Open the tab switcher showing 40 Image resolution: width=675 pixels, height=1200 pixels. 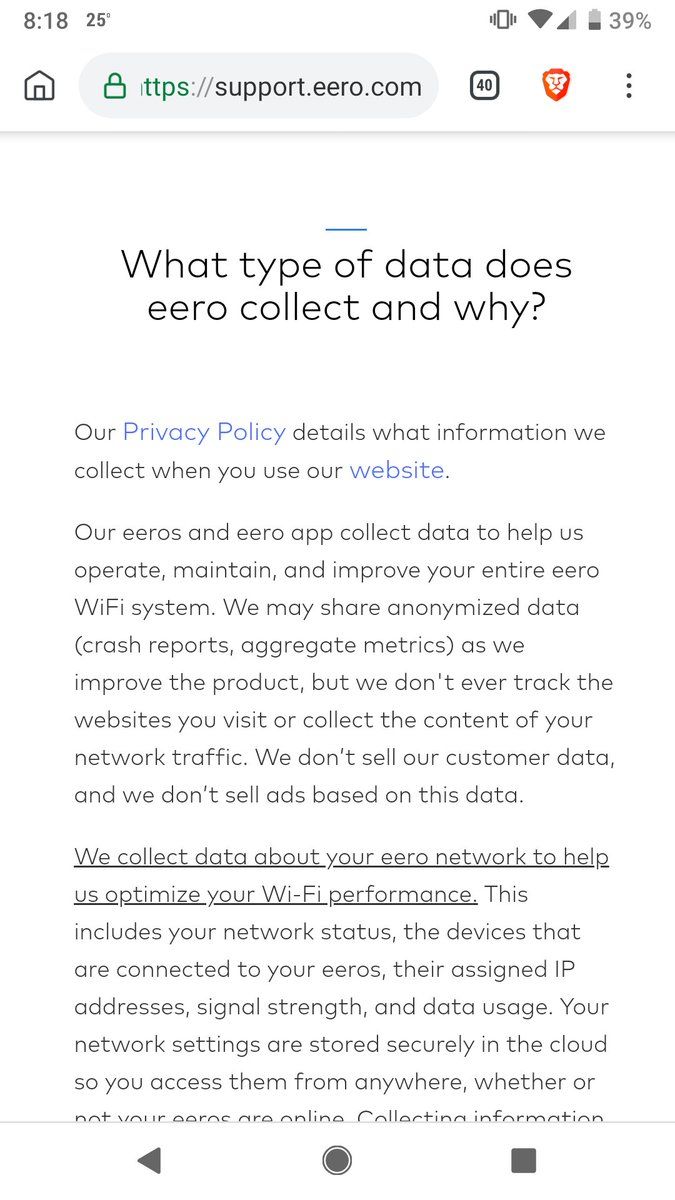click(x=484, y=86)
